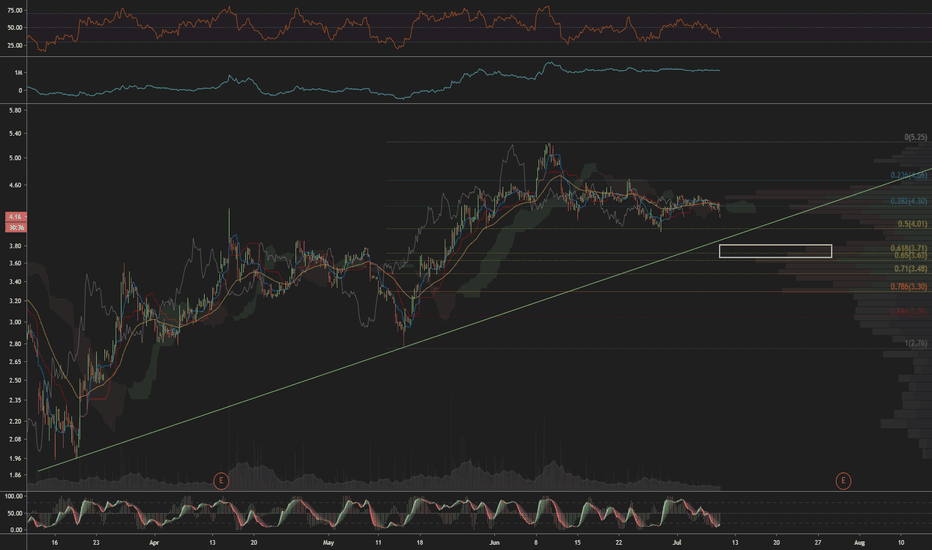Click the bar countdown label 30:36
Screen dimensions: 932x550
point(15,227)
